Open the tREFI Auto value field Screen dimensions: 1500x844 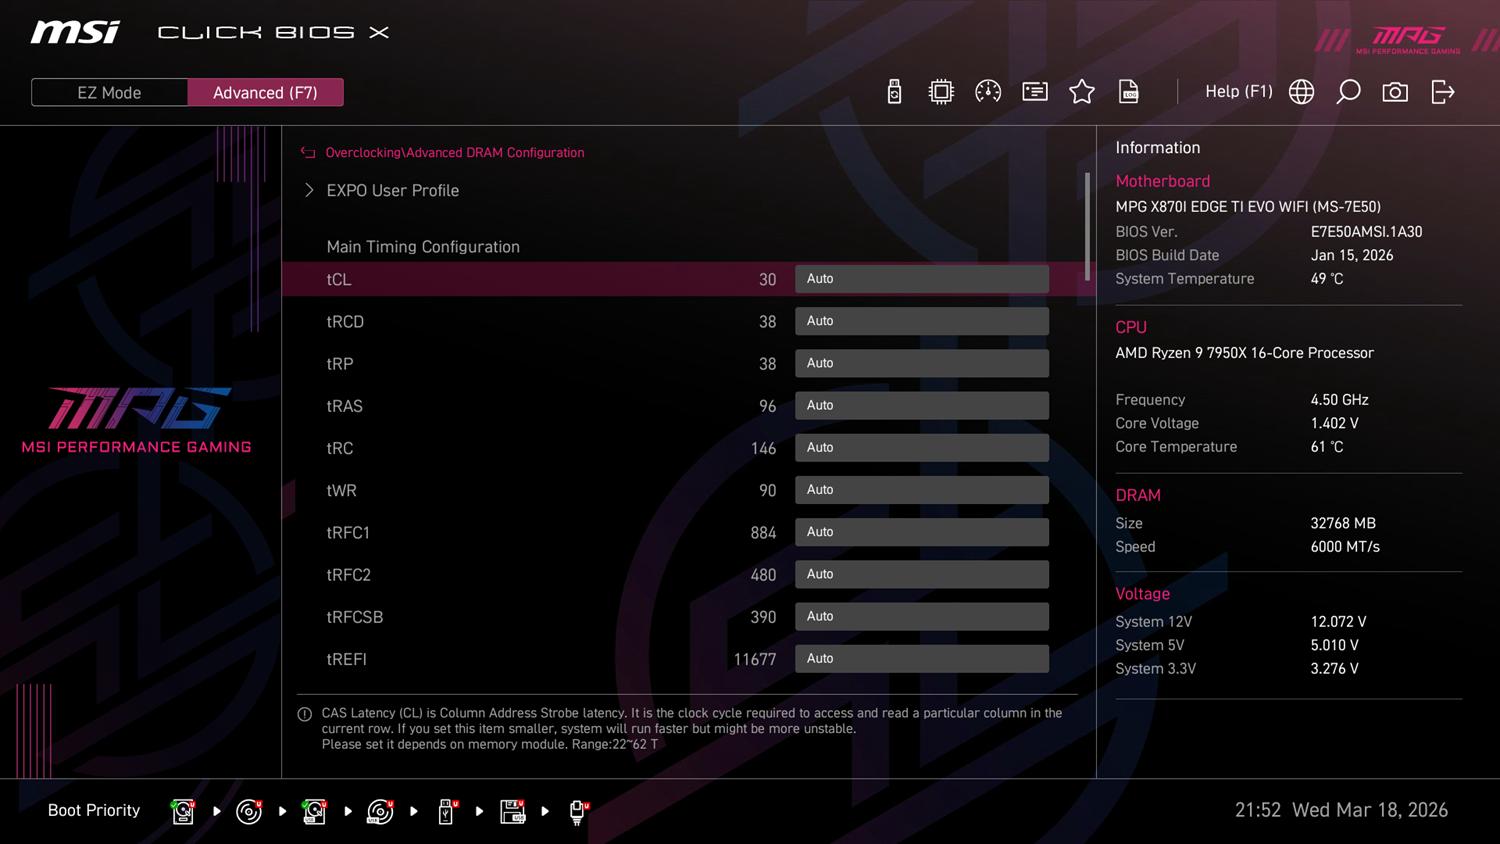click(x=921, y=659)
